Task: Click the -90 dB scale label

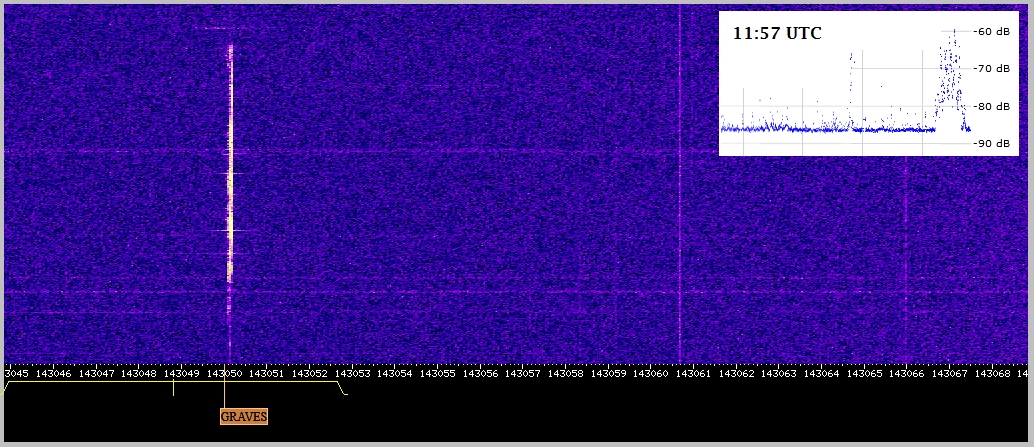Action: (x=993, y=144)
